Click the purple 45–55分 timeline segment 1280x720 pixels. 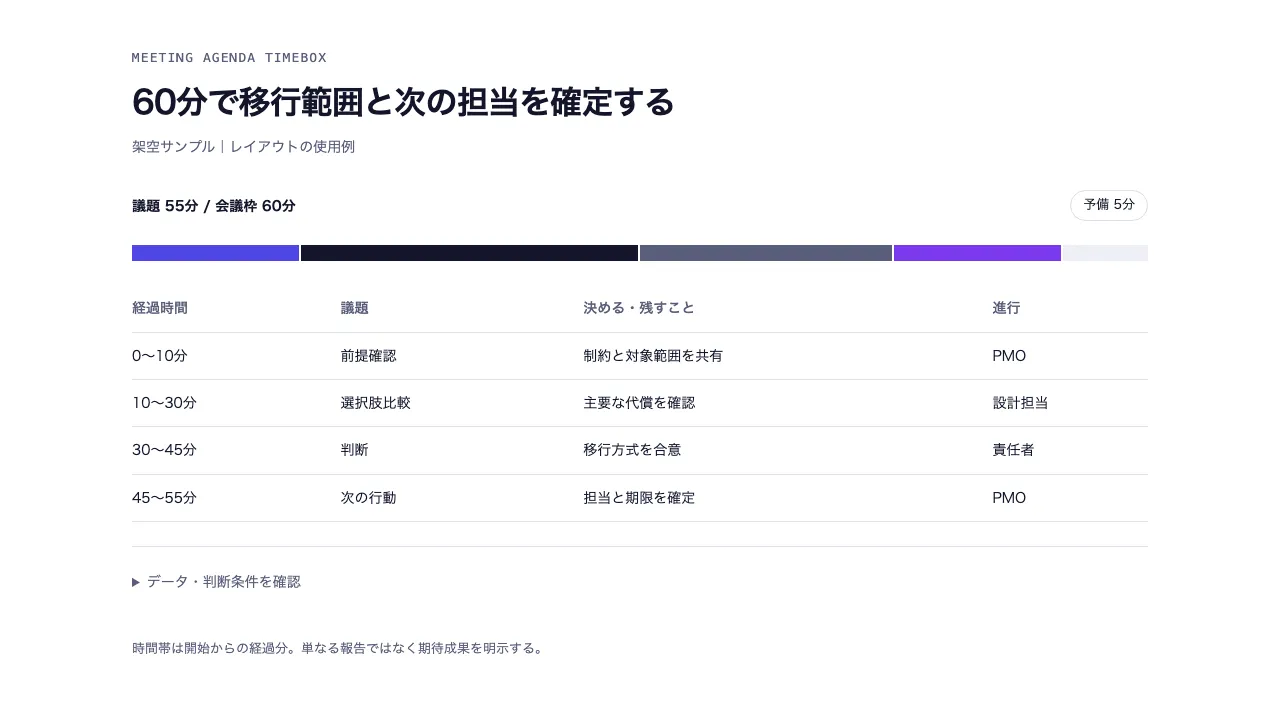977,253
